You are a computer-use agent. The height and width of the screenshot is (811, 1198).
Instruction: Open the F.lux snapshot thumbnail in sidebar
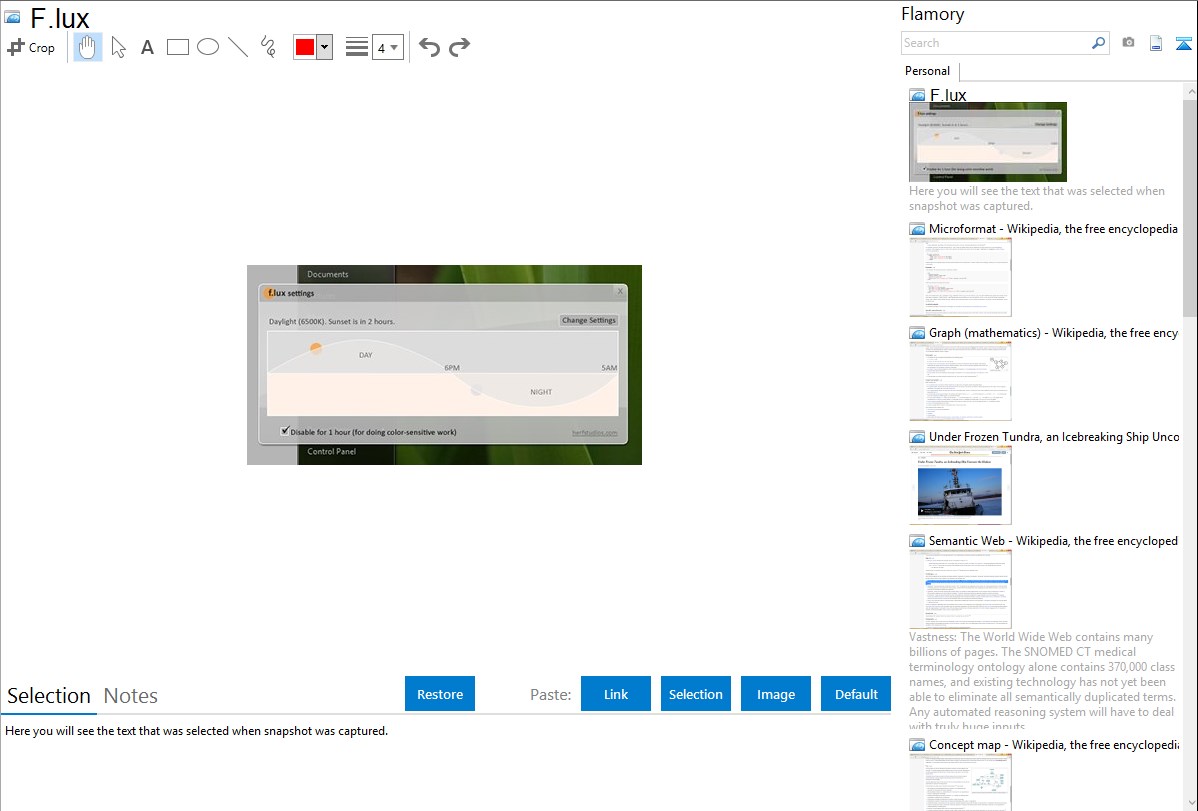(x=988, y=142)
